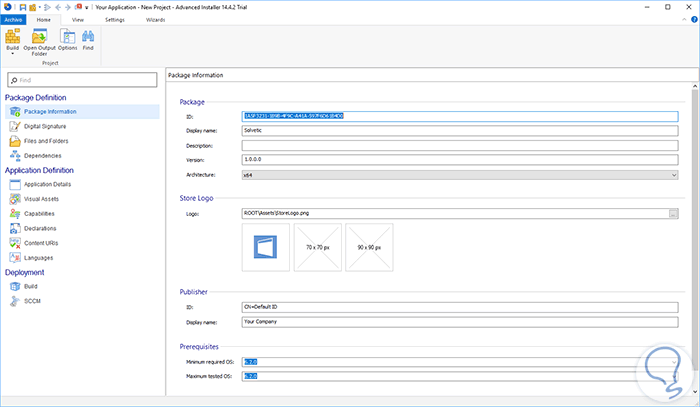Expand the quick access toolbar customize arrow
Image resolution: width=700 pixels, height=407 pixels.
pos(87,6)
